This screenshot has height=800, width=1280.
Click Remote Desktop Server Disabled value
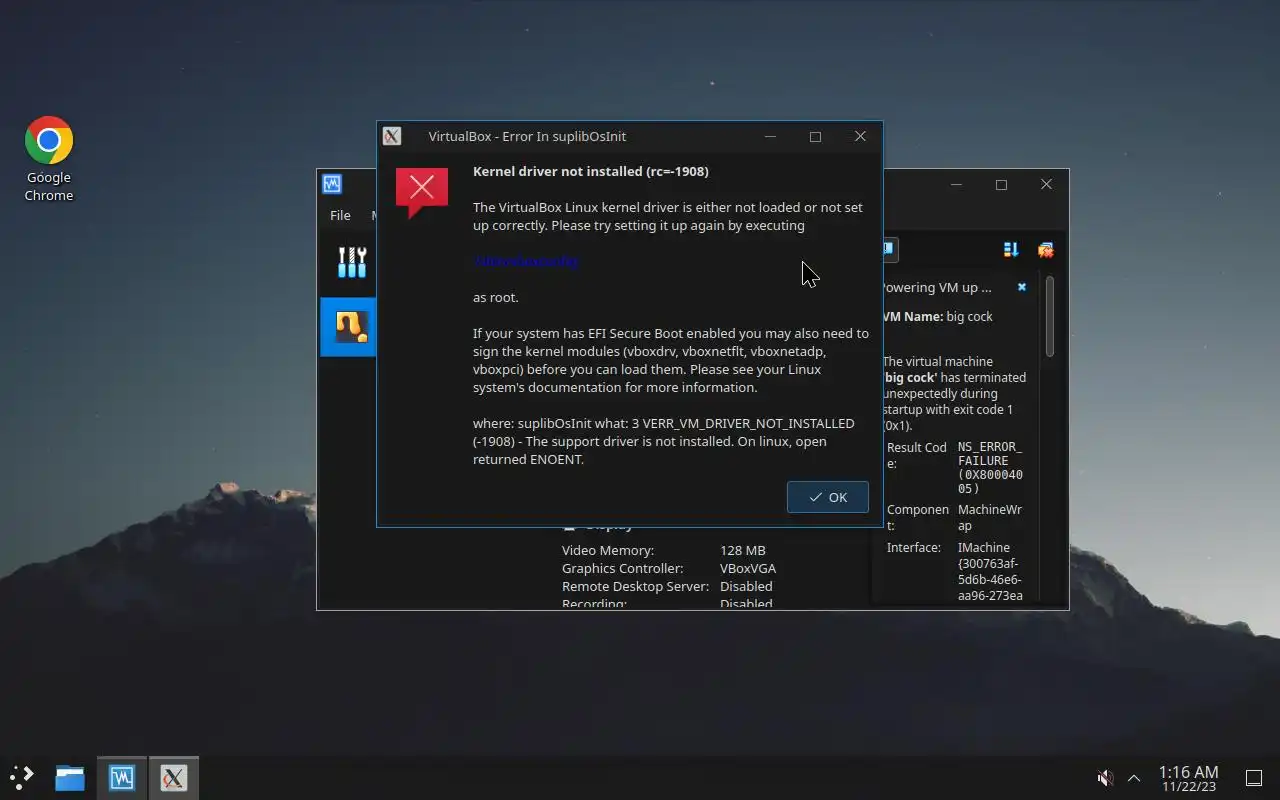[x=746, y=586]
